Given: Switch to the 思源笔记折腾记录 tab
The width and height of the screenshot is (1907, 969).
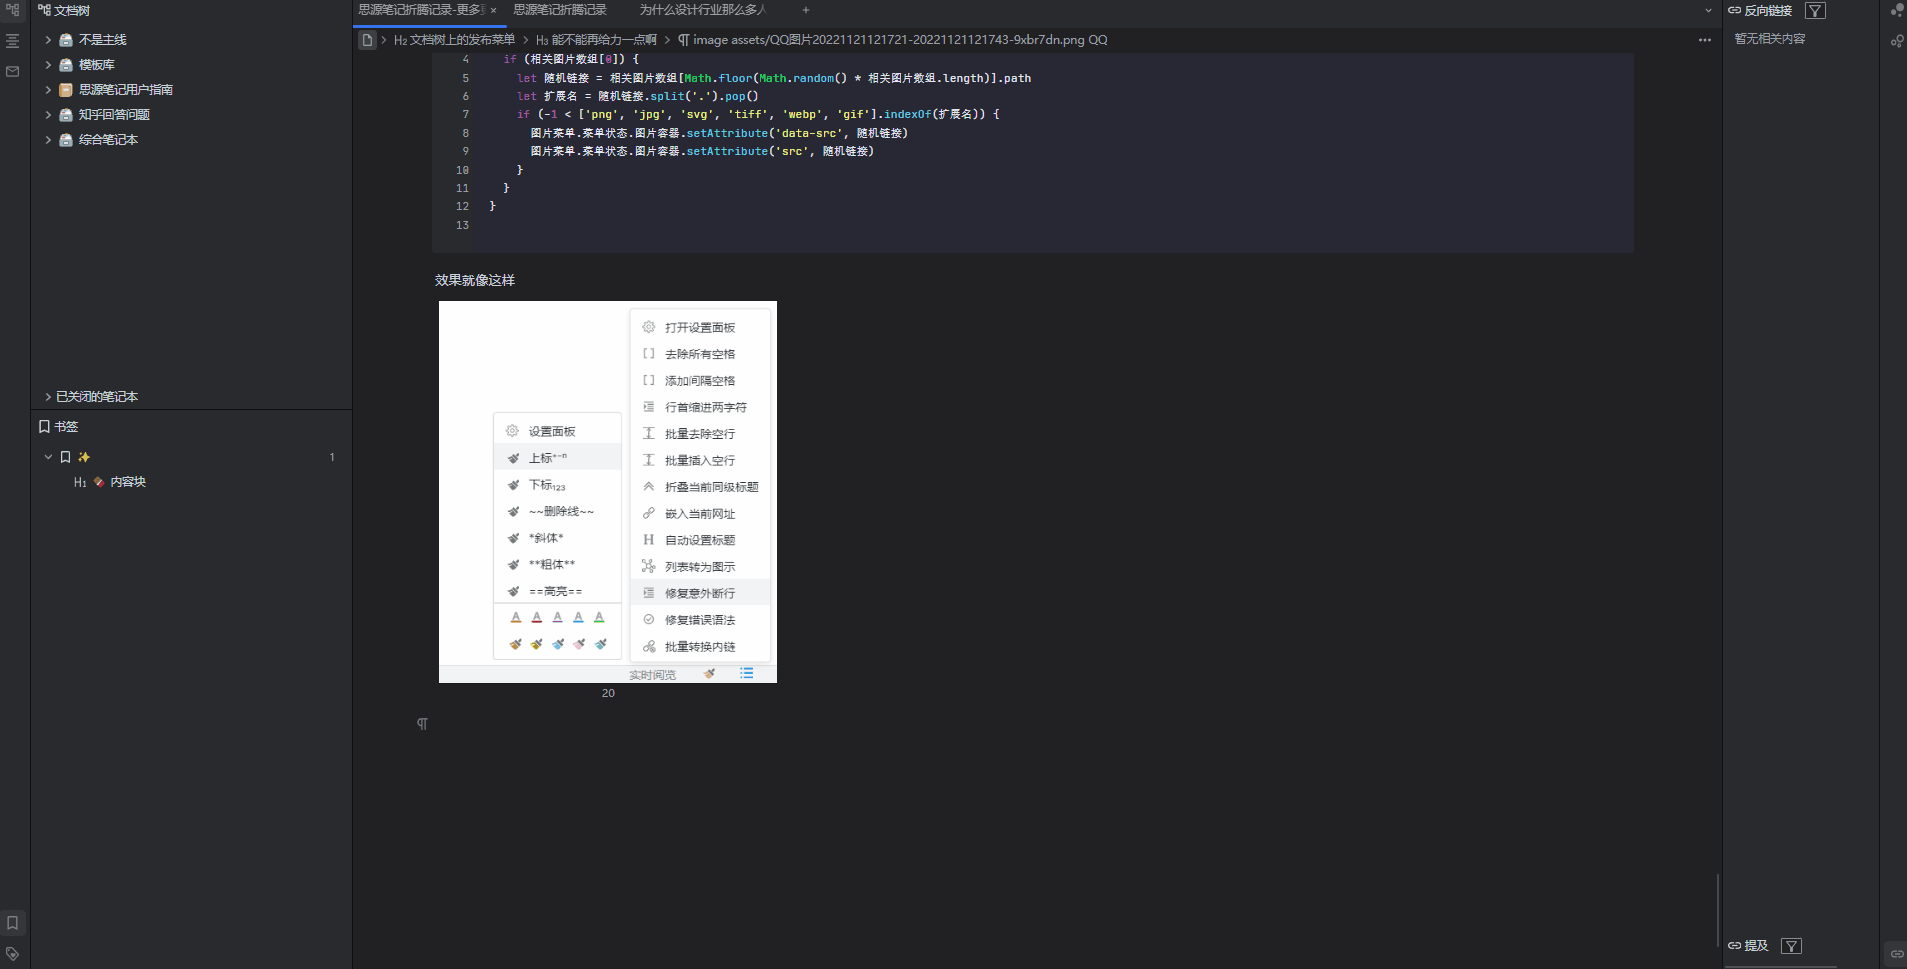Looking at the screenshot, I should tap(560, 10).
